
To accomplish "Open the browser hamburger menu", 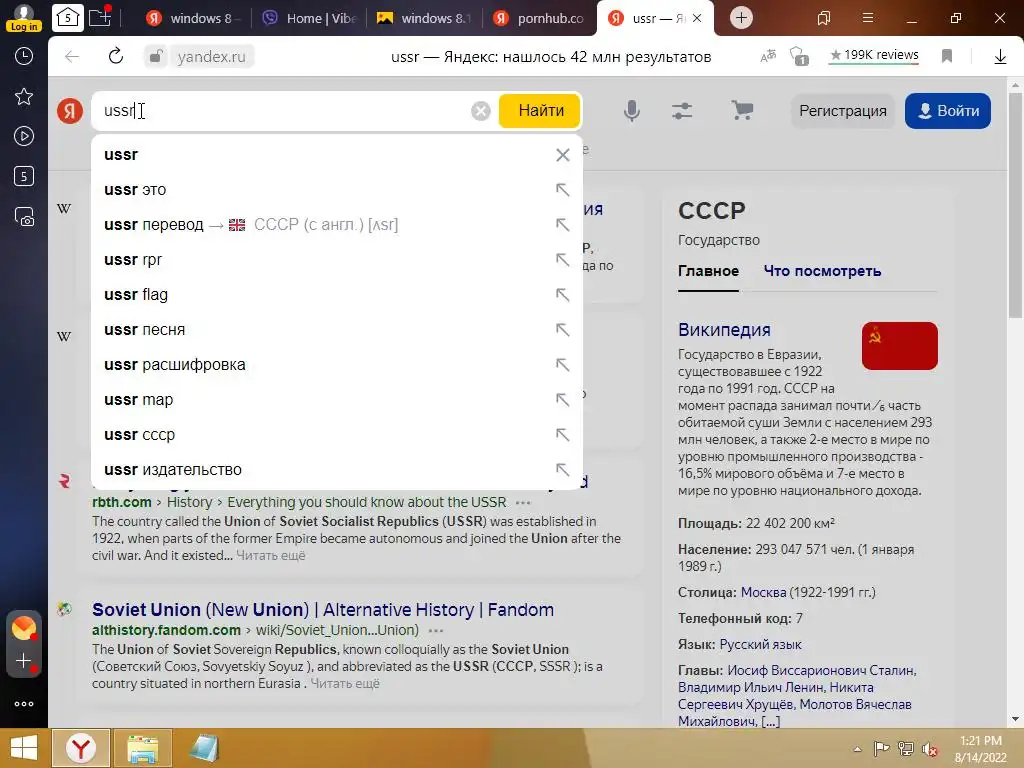I will point(868,18).
